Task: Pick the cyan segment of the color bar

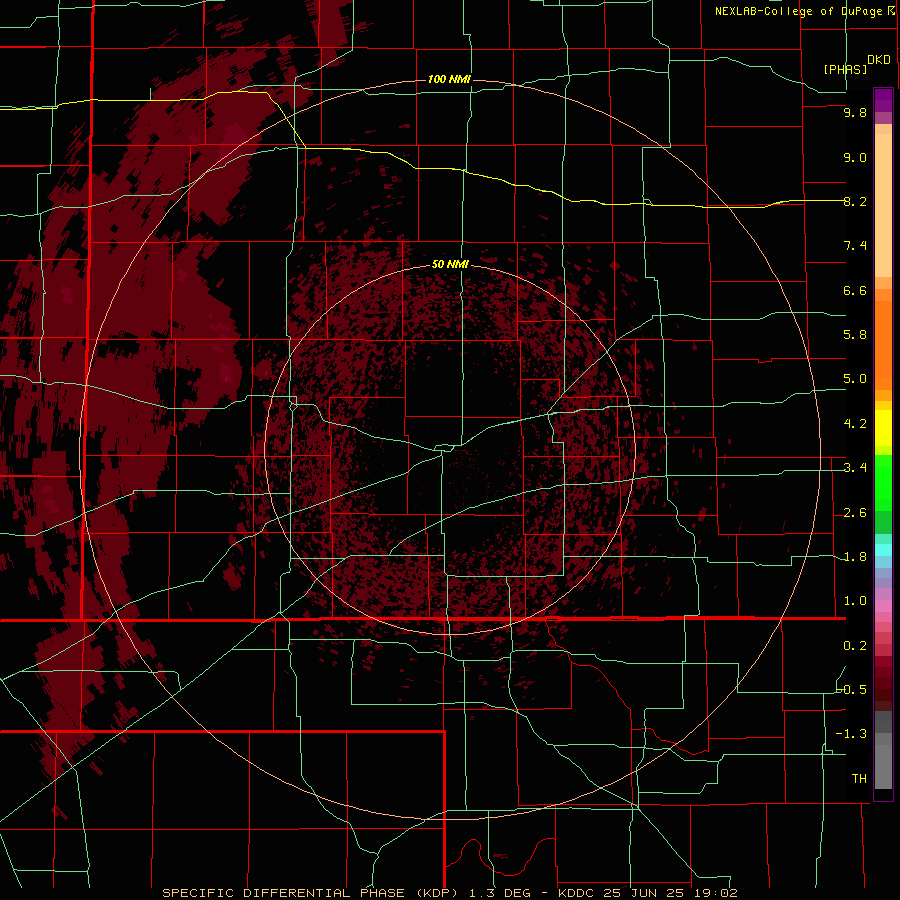Action: tap(883, 550)
